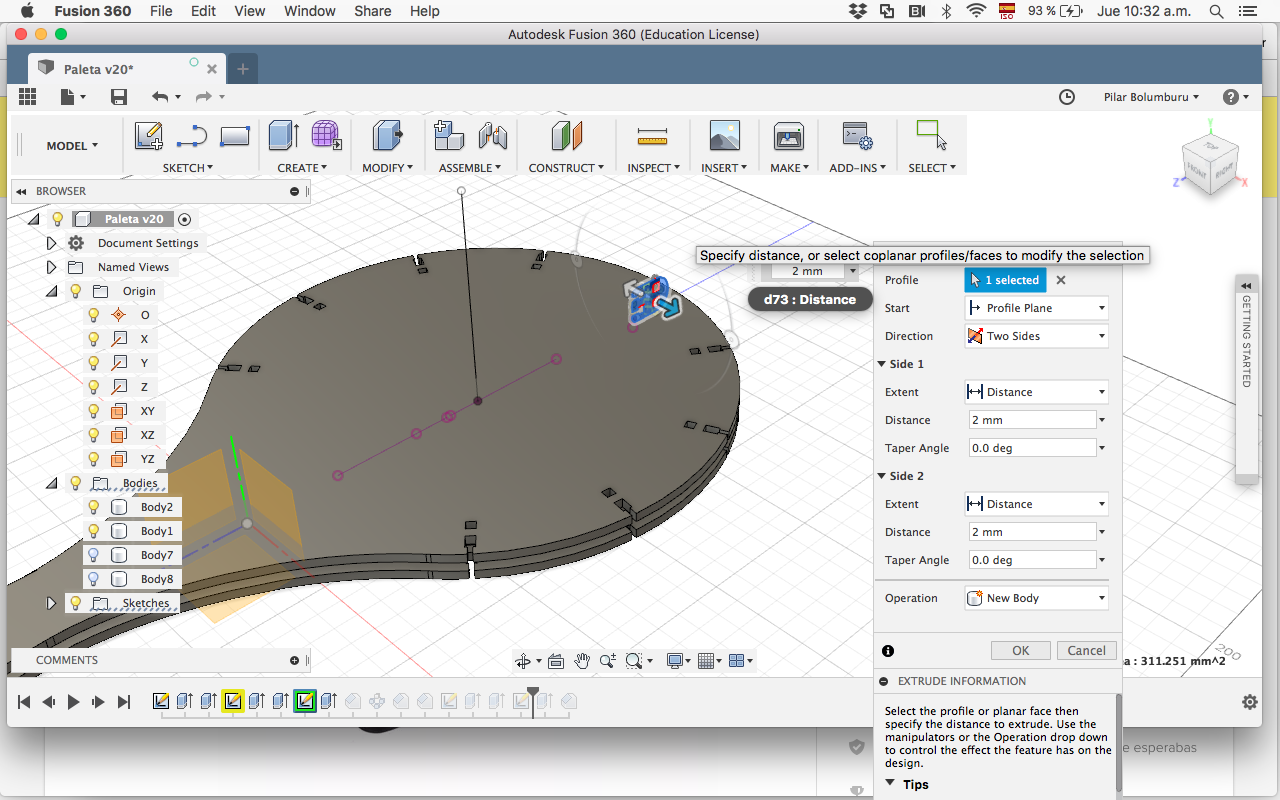This screenshot has height=800, width=1280.
Task: Toggle visibility of Body2
Action: coord(94,507)
